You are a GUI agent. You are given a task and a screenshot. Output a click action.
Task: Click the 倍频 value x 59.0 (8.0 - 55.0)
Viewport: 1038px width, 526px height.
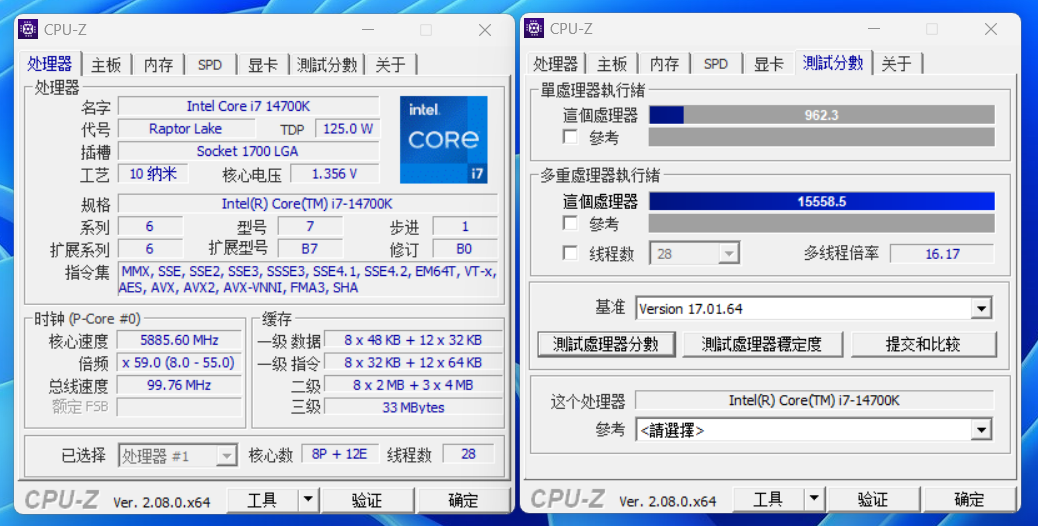(179, 363)
